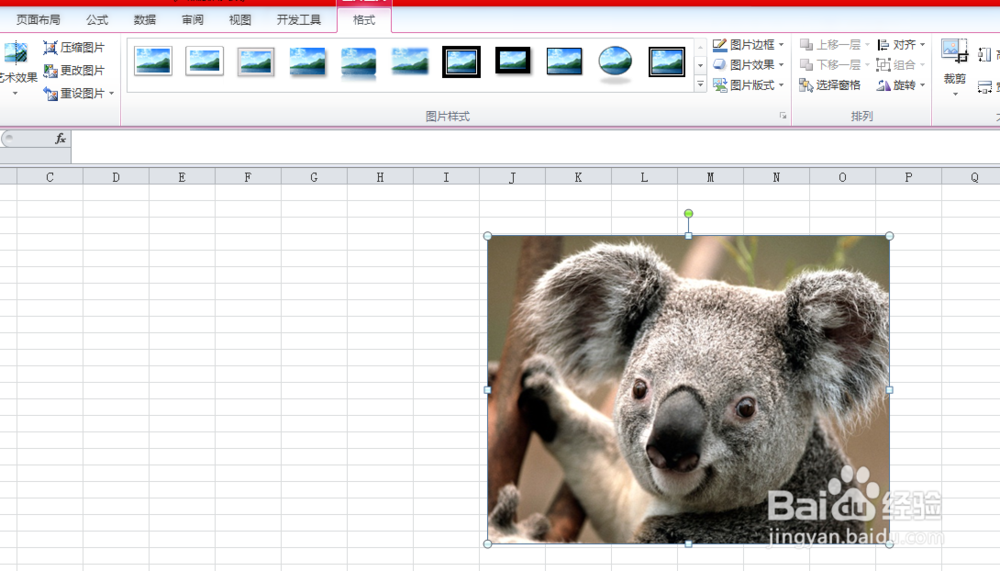1000x571 pixels.
Task: Click the 旋转 rotate icon
Action: 883,85
